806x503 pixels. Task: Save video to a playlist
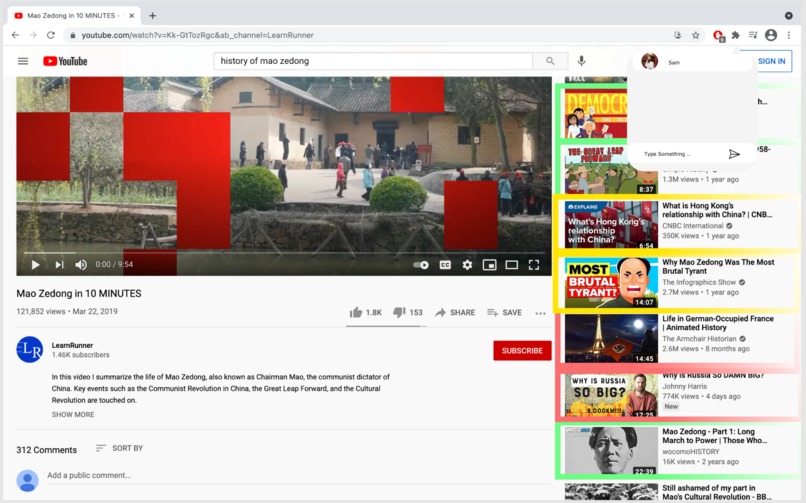[x=504, y=312]
